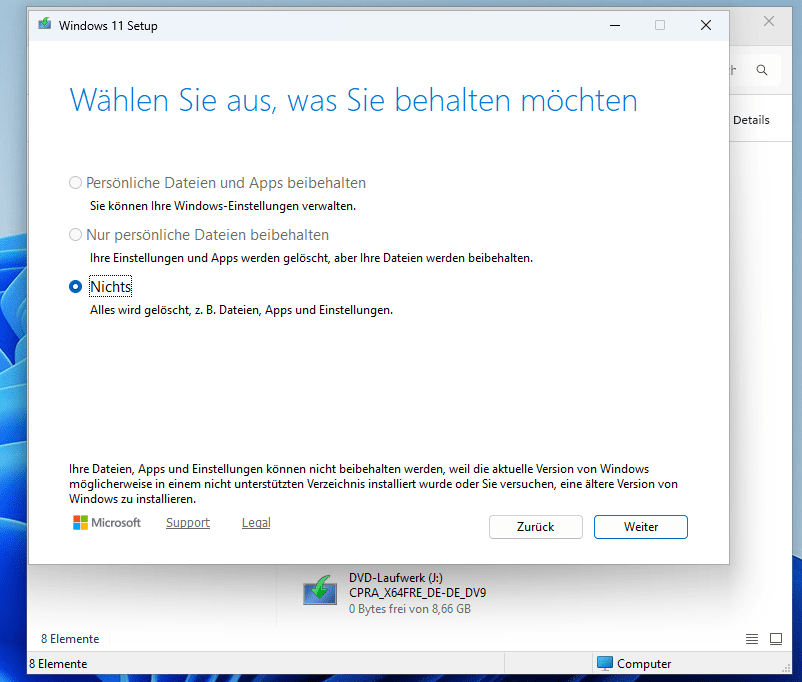Click the Computer icon in status bar
The width and height of the screenshot is (802, 682).
(605, 663)
